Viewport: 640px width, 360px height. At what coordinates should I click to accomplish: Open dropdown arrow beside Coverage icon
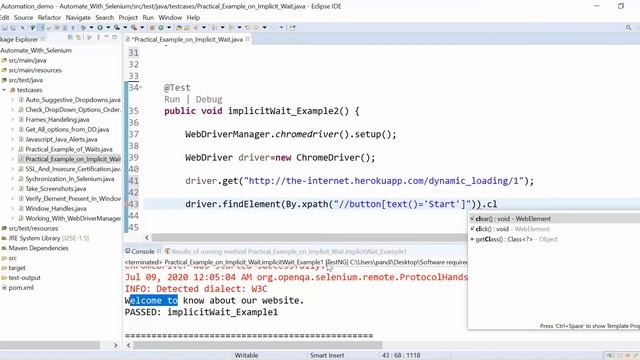tap(125, 28)
